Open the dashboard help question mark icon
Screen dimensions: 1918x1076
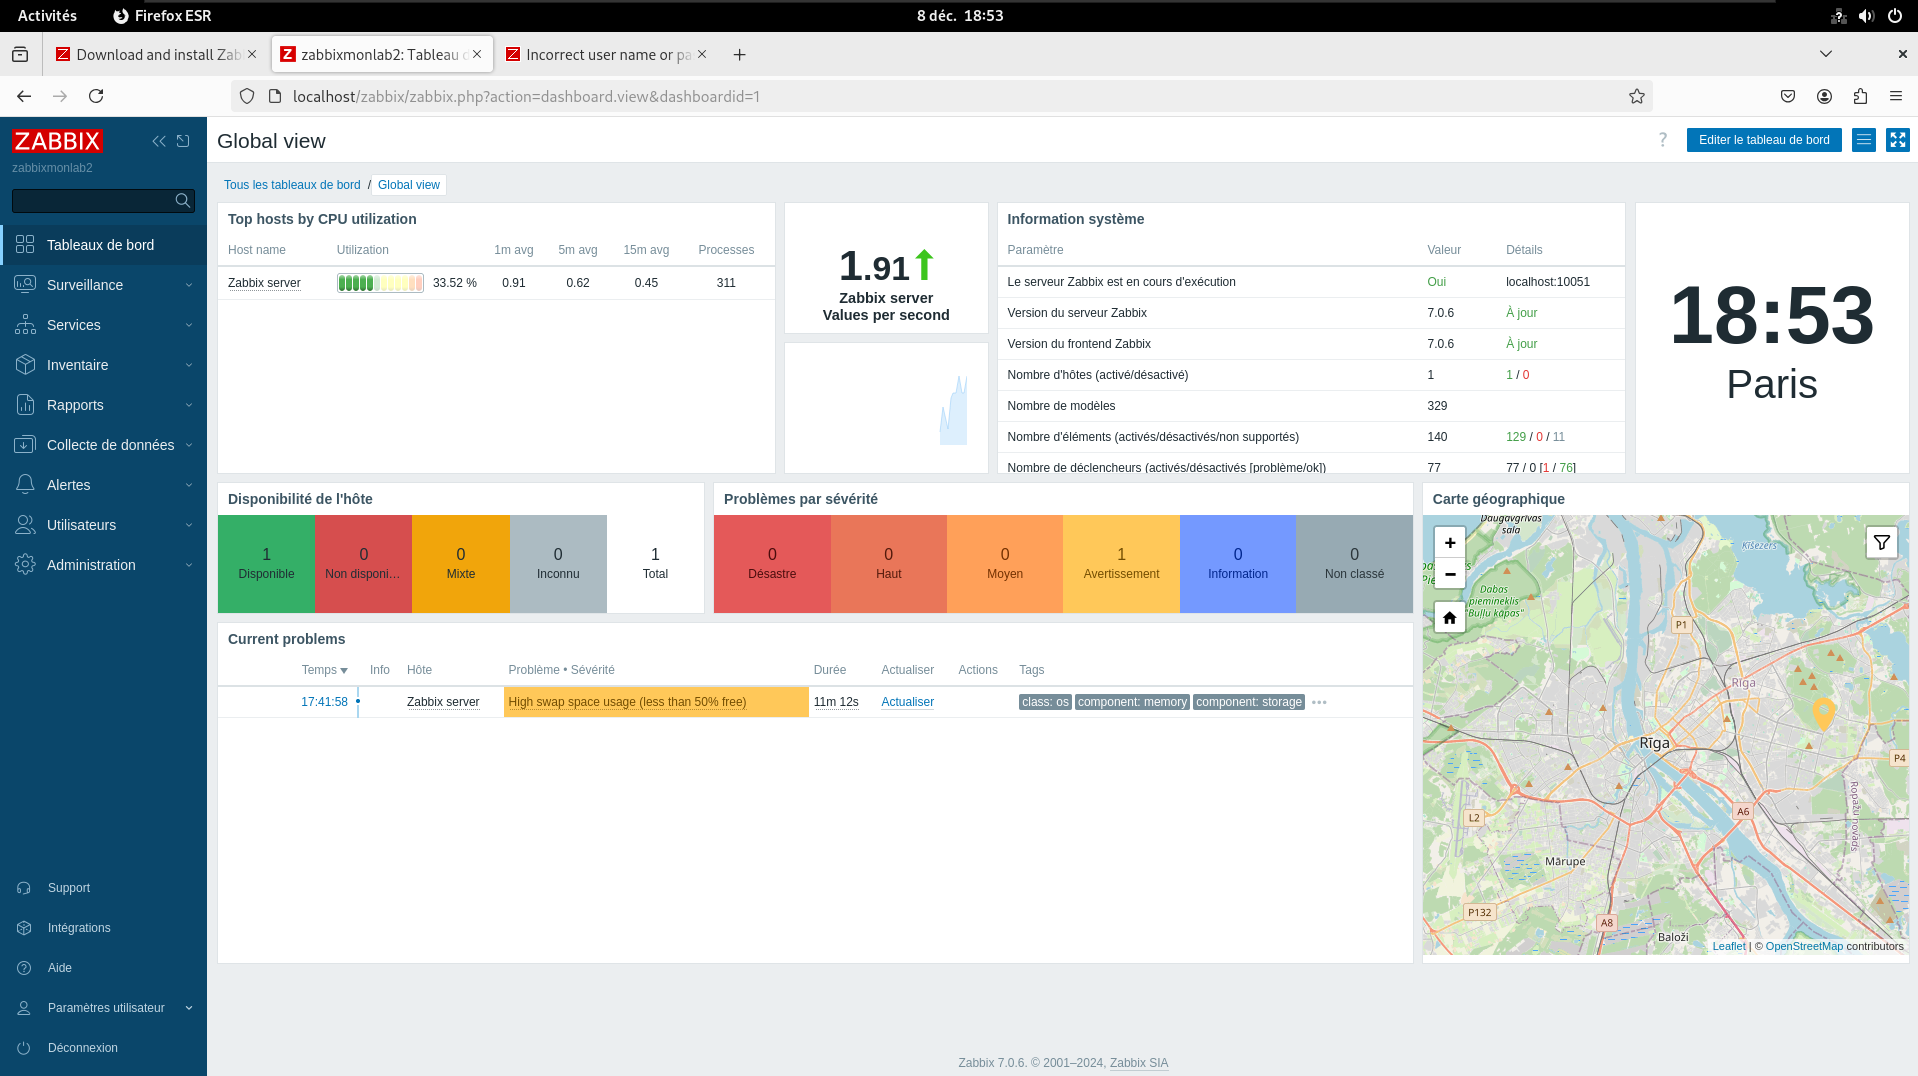(x=1662, y=140)
